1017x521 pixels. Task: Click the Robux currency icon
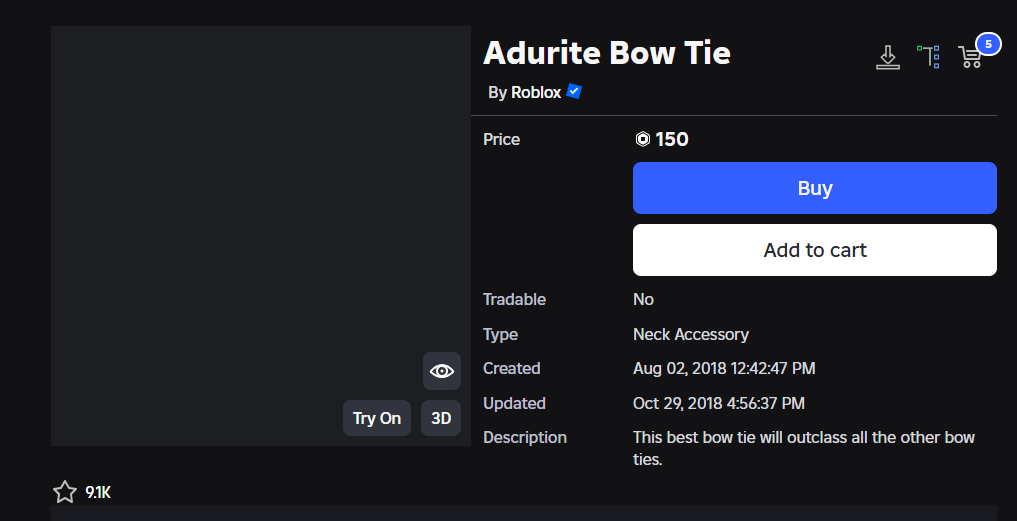(x=643, y=139)
